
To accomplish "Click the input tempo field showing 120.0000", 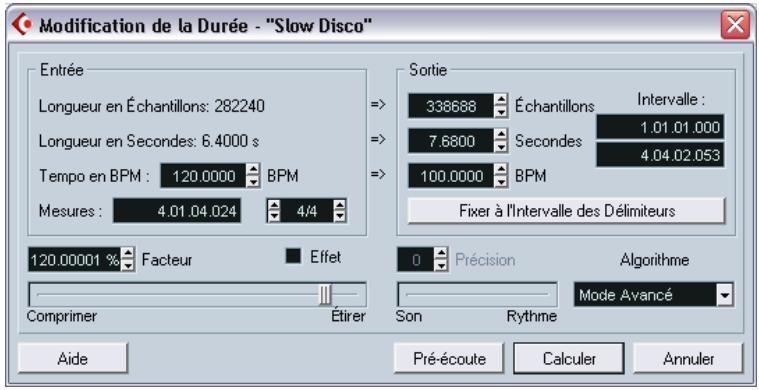I will 203,176.
